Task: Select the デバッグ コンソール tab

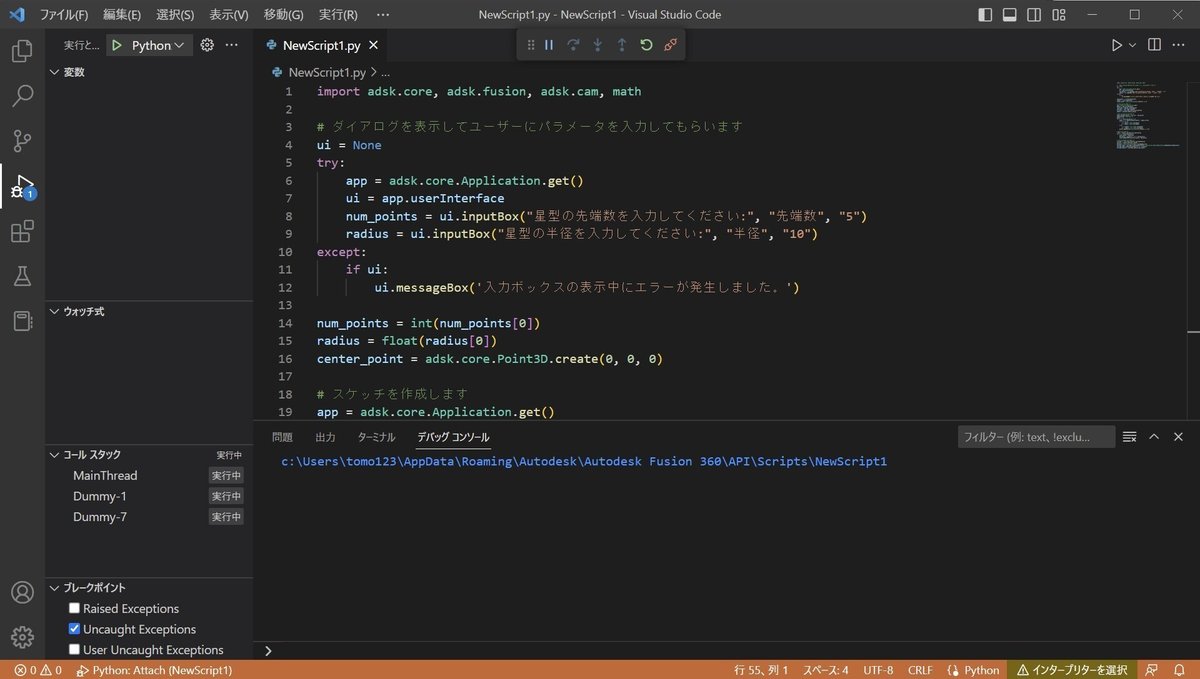Action: pos(453,437)
